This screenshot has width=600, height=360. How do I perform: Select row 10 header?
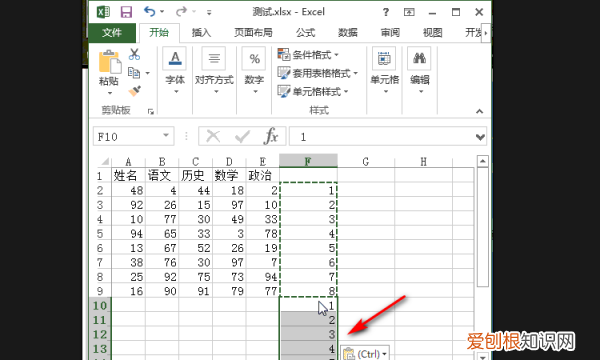[100, 305]
